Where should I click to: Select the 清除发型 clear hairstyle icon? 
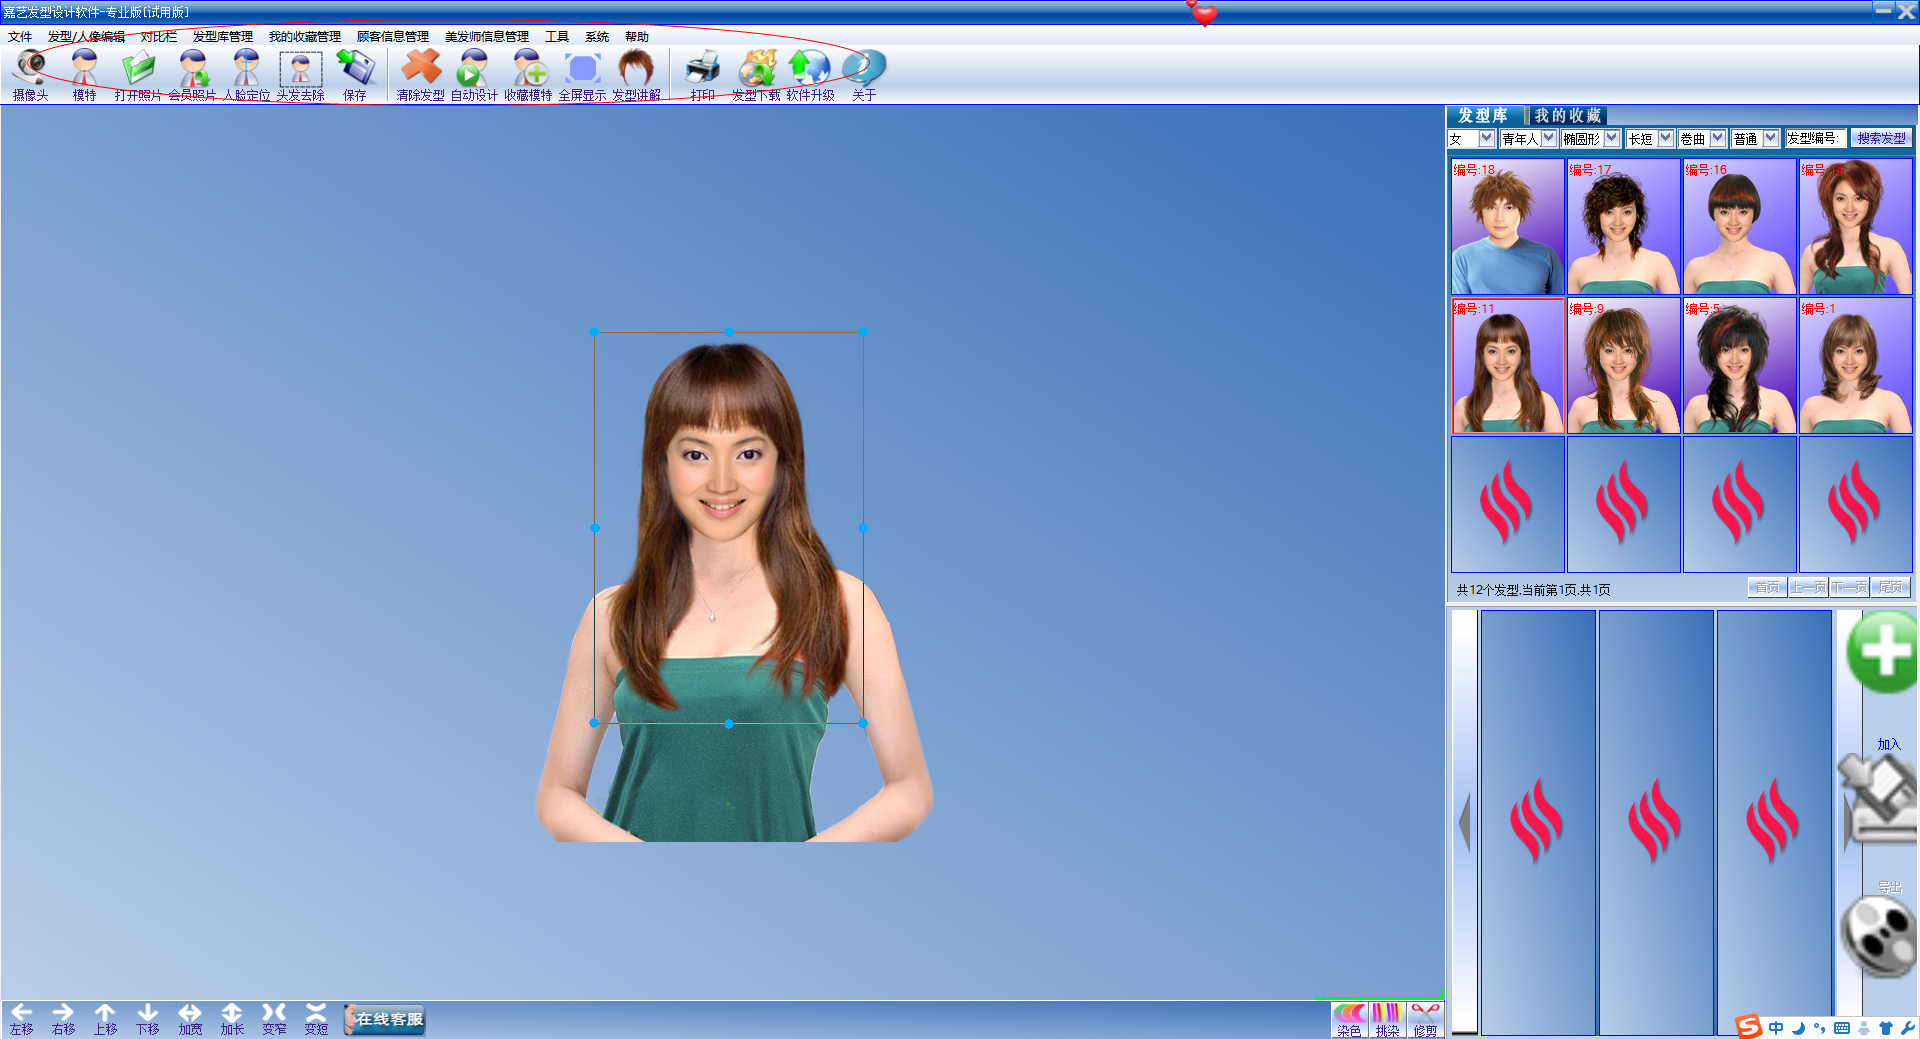(x=421, y=75)
